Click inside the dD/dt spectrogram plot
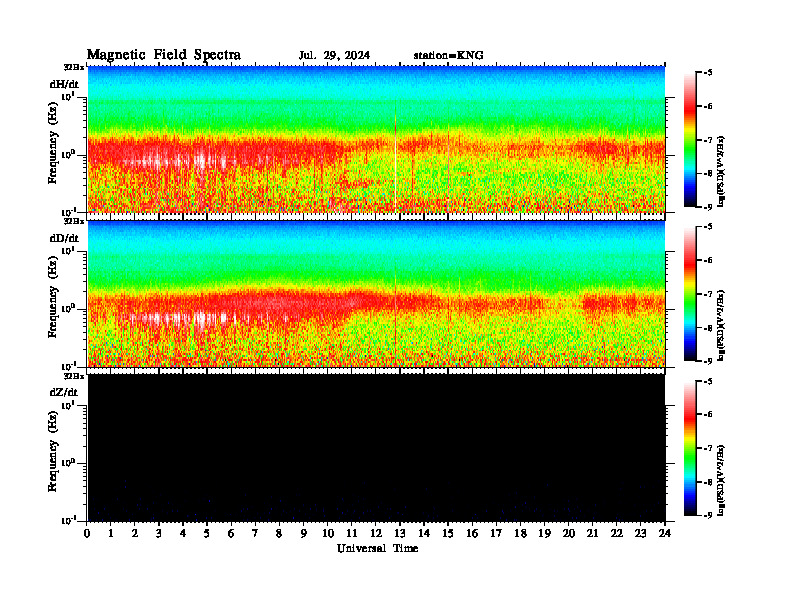This screenshot has width=792, height=612. point(376,293)
